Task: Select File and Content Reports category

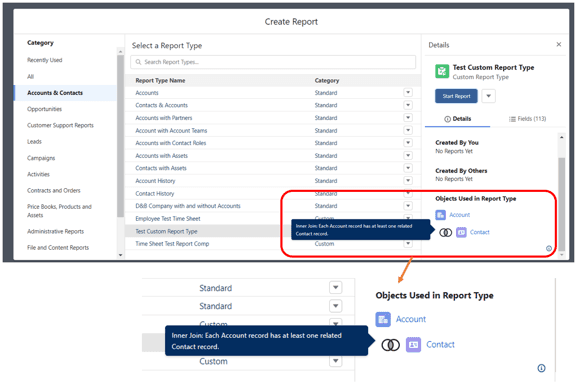Action: 58,248
